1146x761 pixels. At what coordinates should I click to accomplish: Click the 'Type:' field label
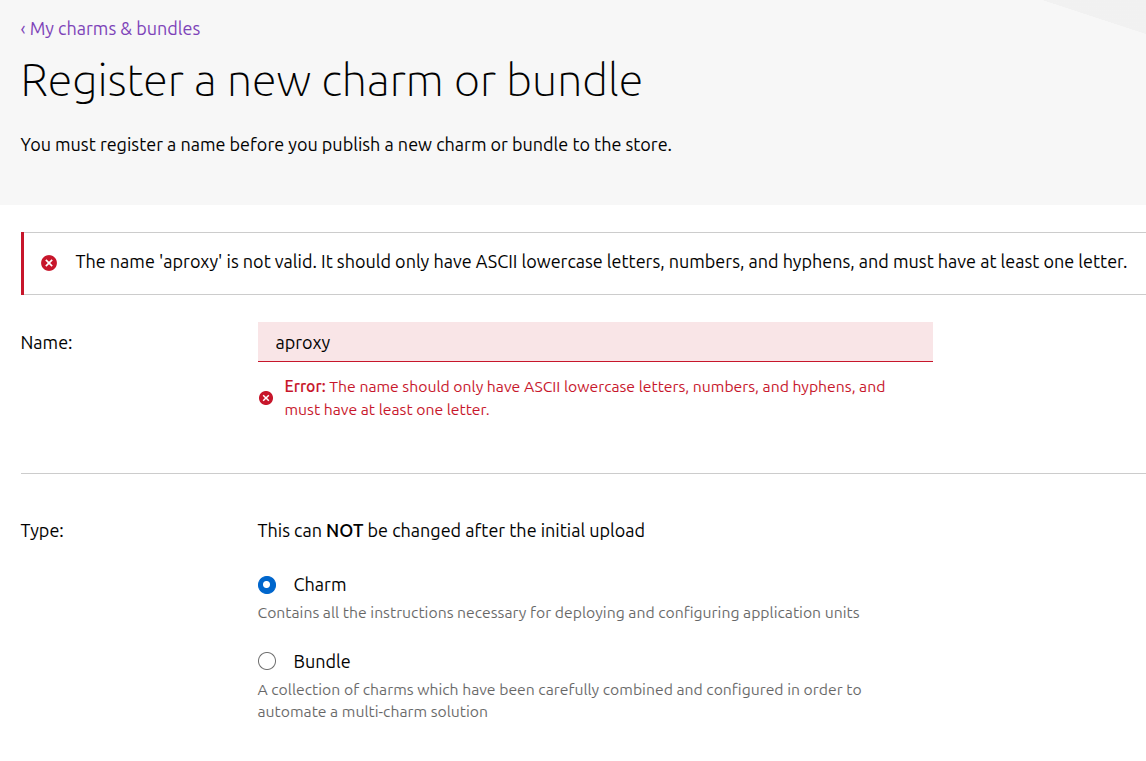coord(42,531)
